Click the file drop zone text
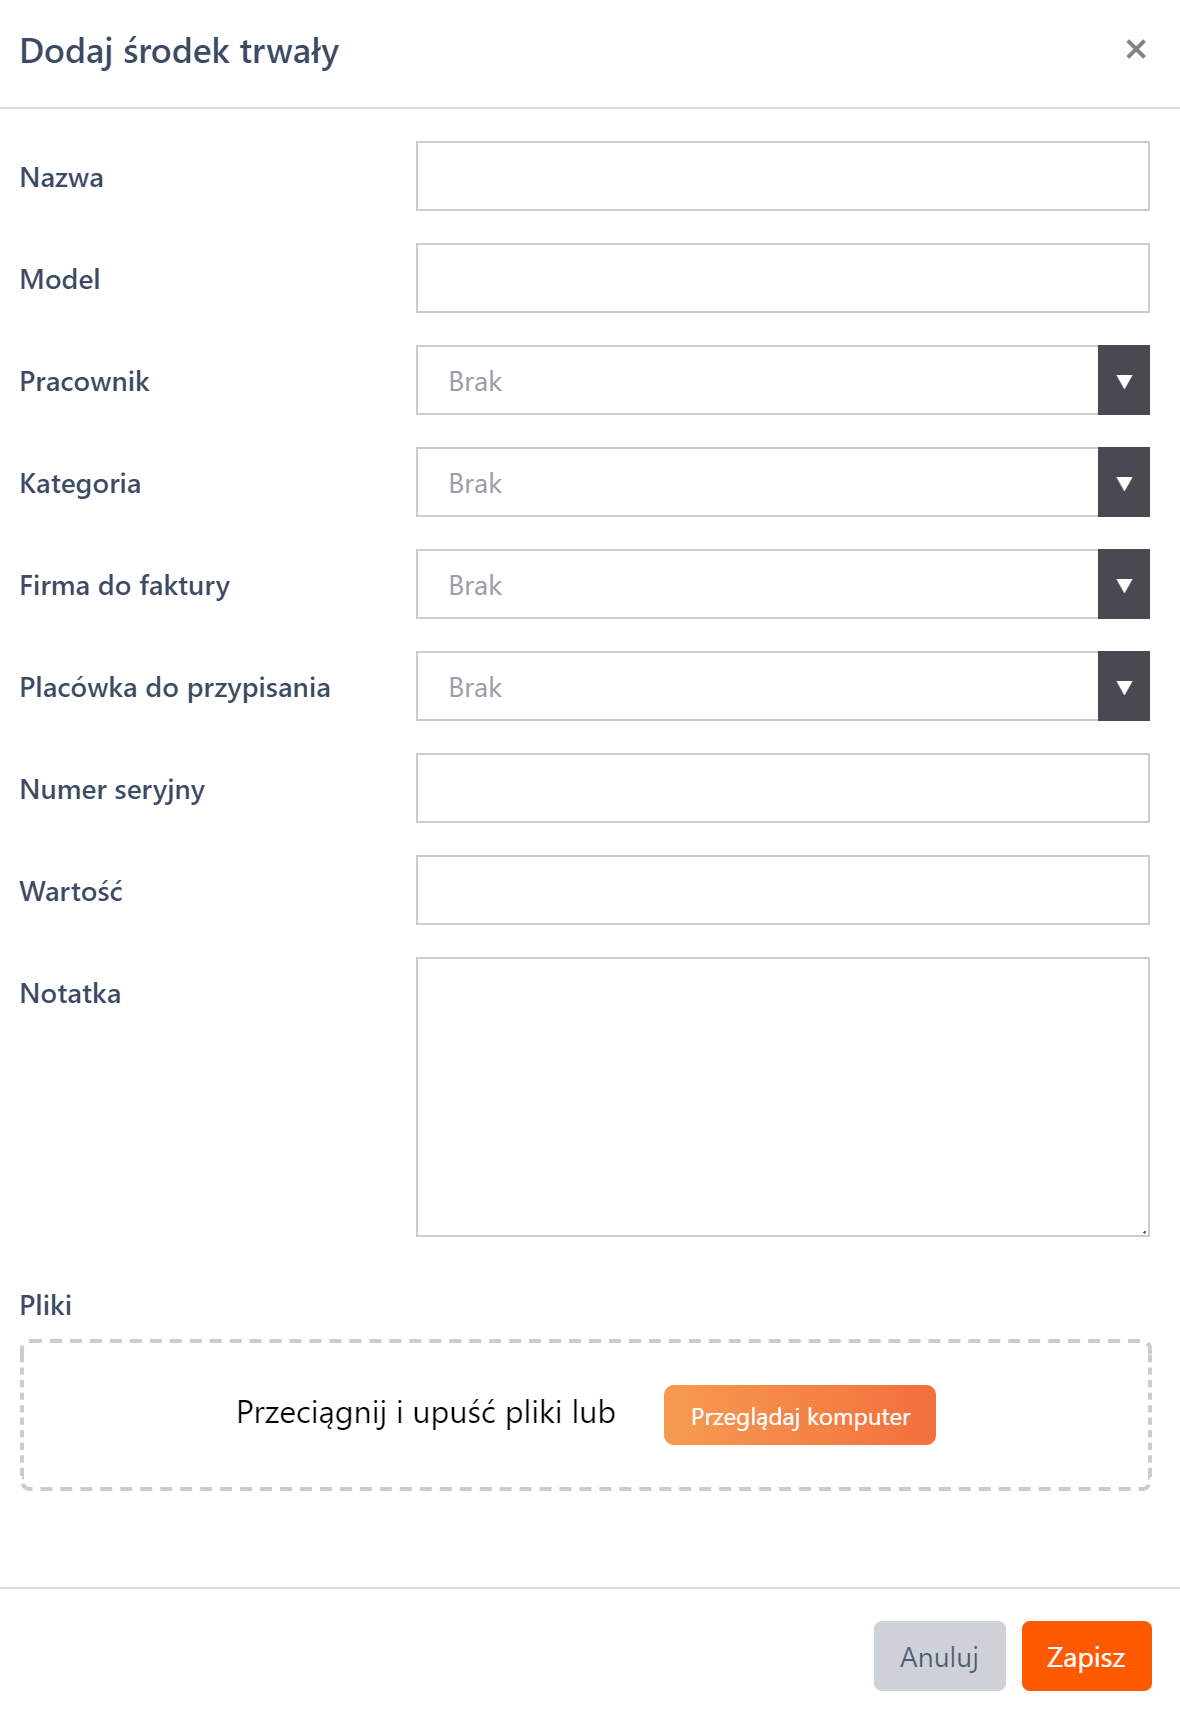The height and width of the screenshot is (1722, 1180). coord(426,1413)
